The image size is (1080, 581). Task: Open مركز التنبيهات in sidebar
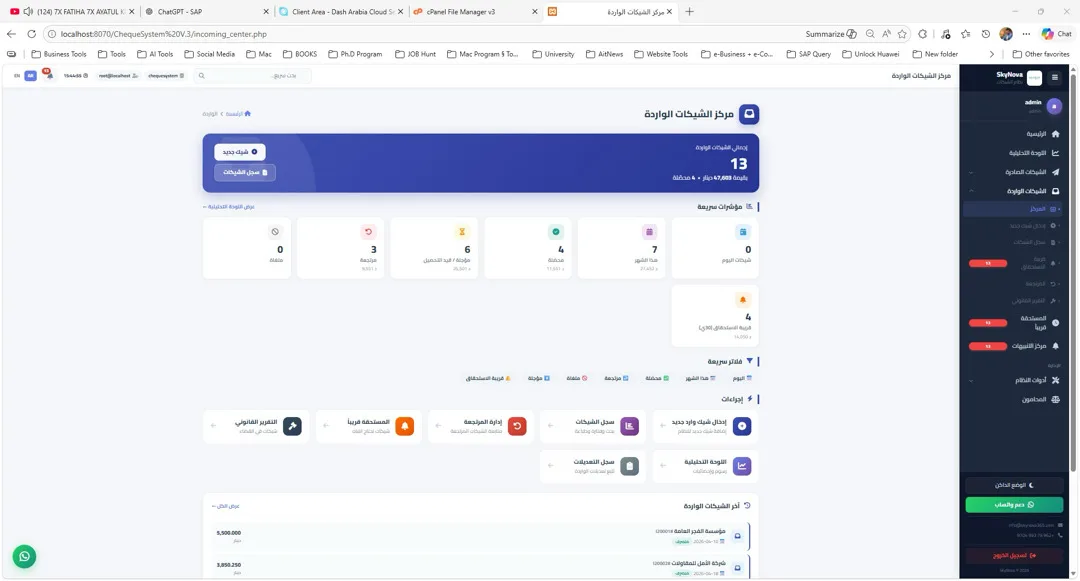click(1013, 346)
